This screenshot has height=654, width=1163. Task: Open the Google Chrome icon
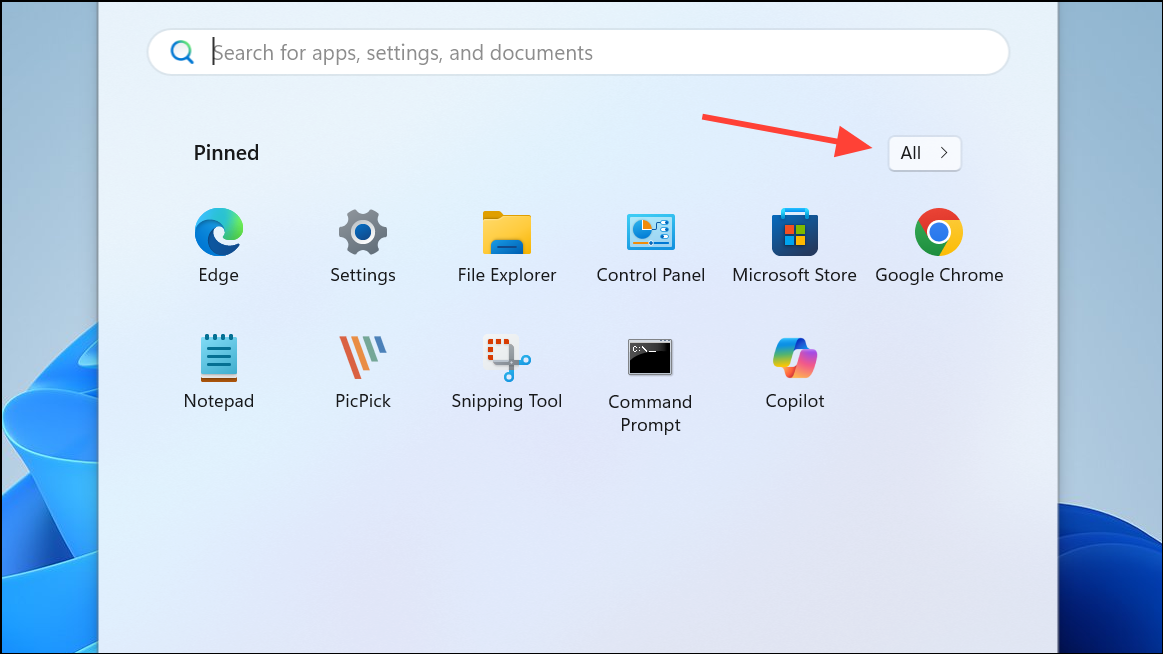(x=939, y=232)
